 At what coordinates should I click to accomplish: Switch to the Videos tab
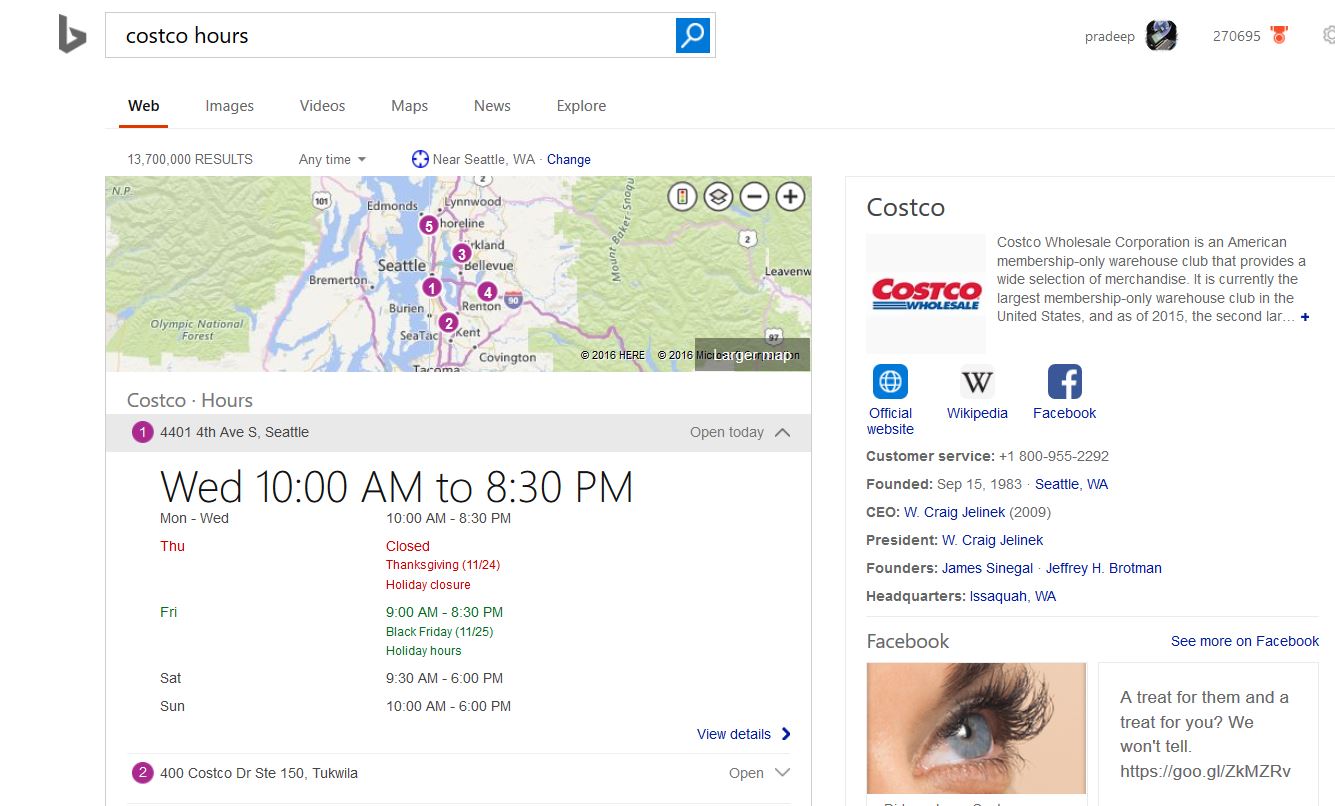(x=322, y=106)
